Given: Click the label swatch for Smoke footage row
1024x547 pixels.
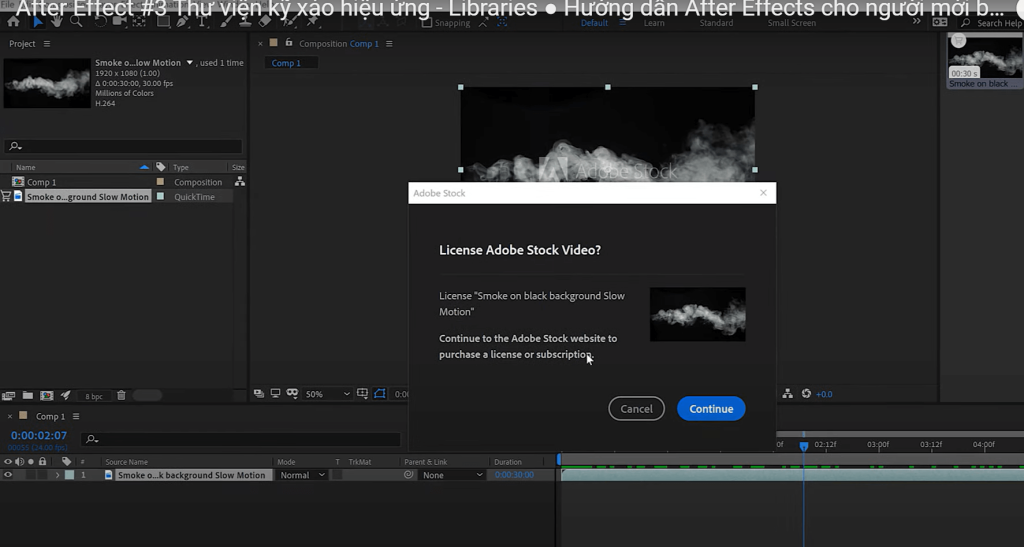Looking at the screenshot, I should (x=160, y=196).
